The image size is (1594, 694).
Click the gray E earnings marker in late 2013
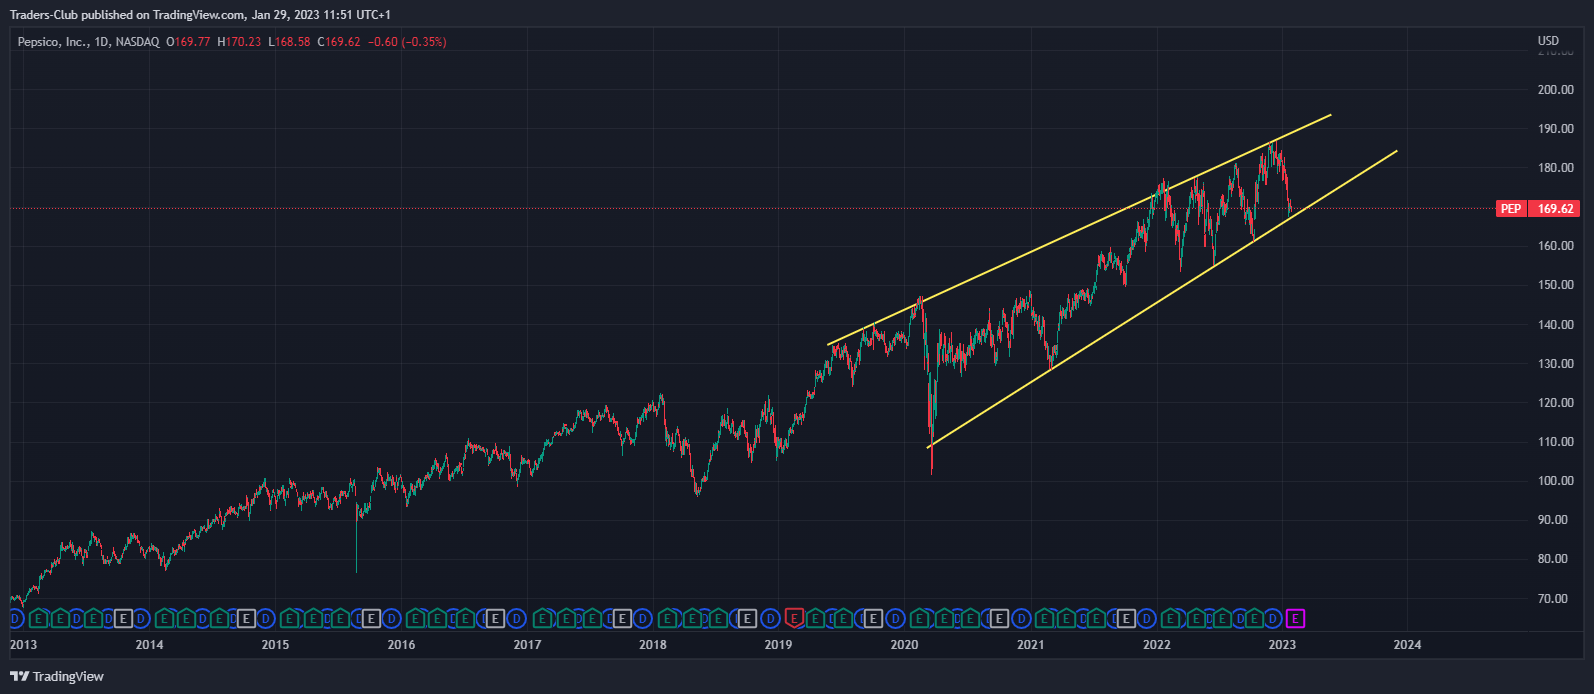pos(123,618)
